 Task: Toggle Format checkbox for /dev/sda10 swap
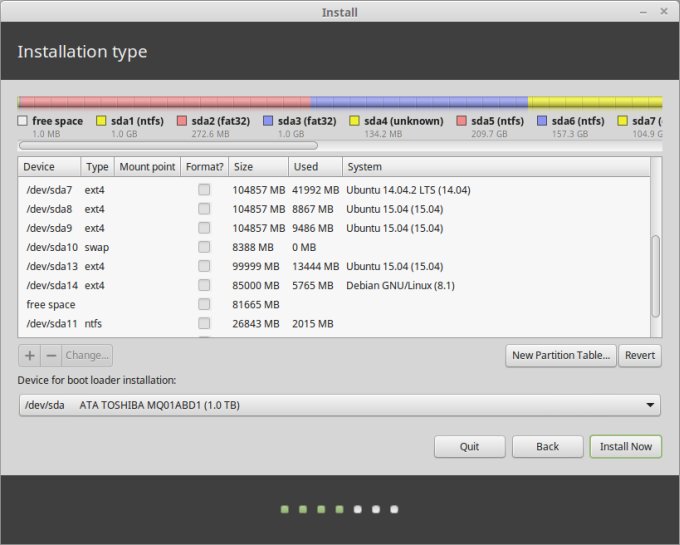click(204, 247)
